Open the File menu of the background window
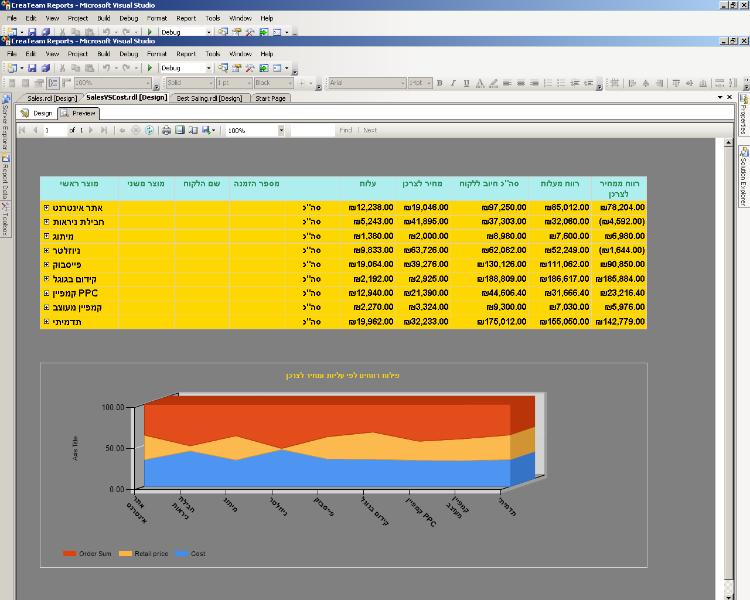The height and width of the screenshot is (600, 750). pos(12,18)
